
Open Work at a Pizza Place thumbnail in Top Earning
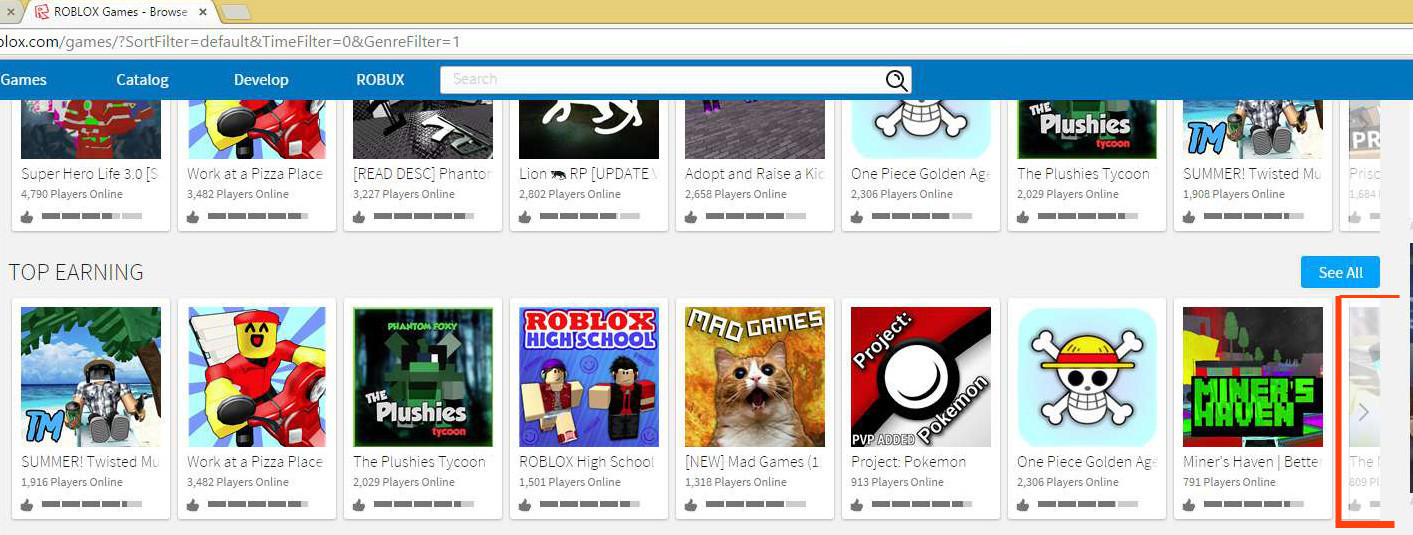pyautogui.click(x=257, y=377)
